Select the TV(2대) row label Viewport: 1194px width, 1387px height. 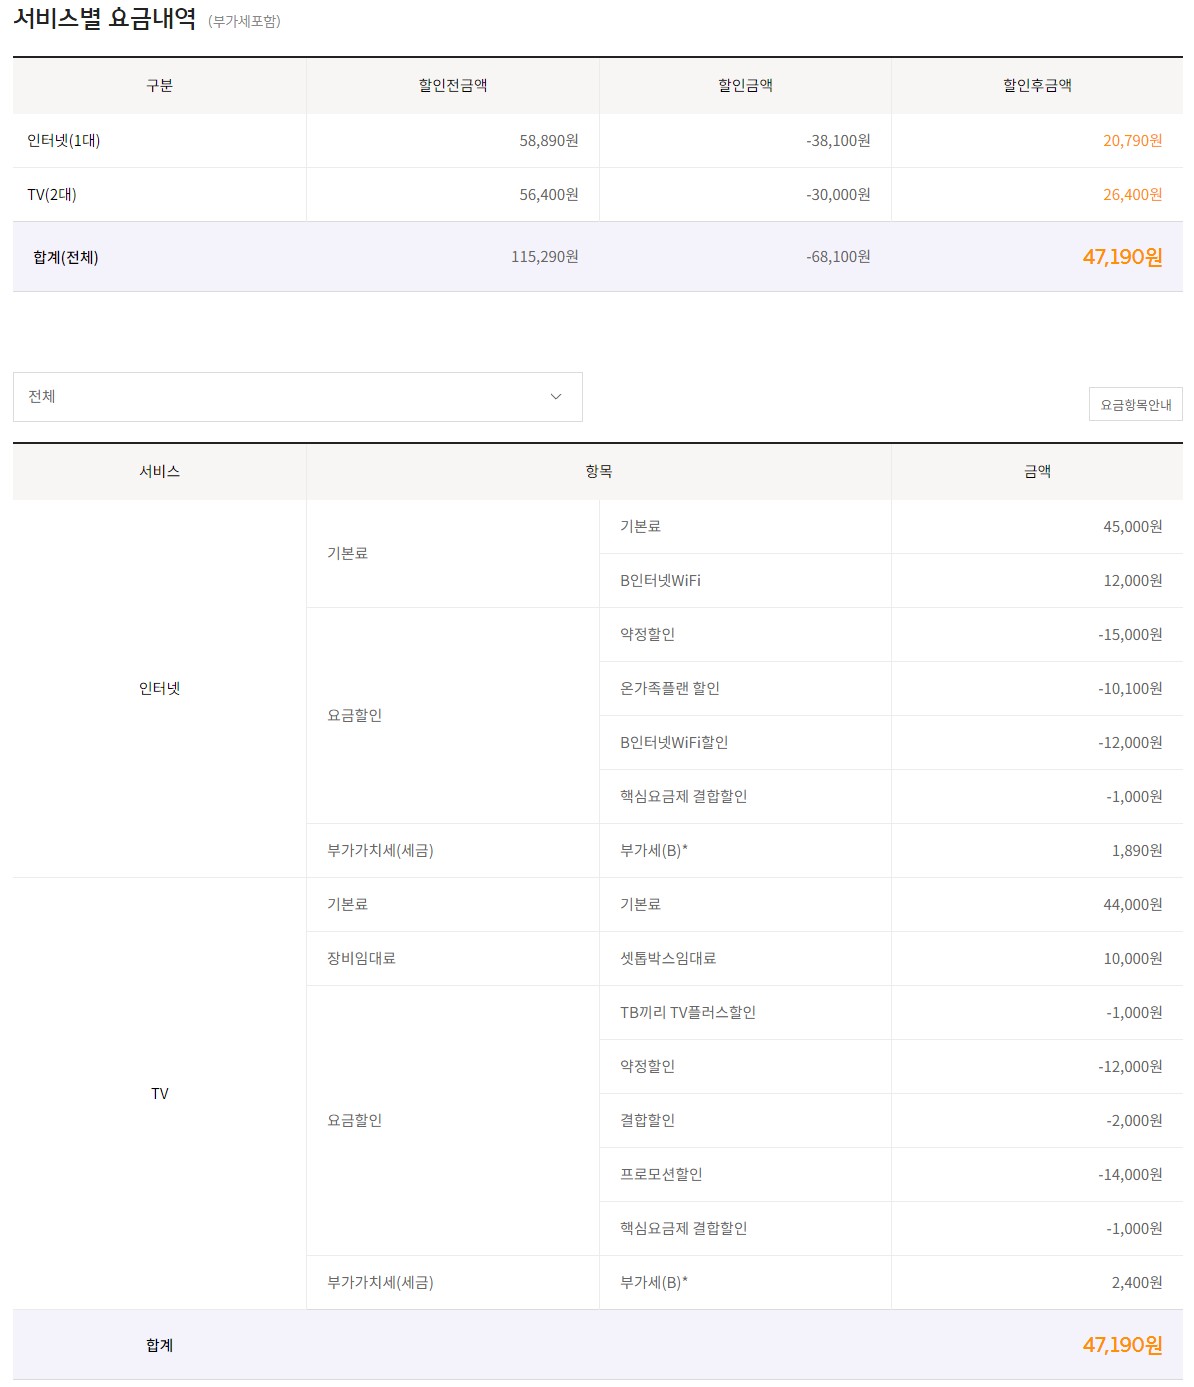click(x=52, y=195)
